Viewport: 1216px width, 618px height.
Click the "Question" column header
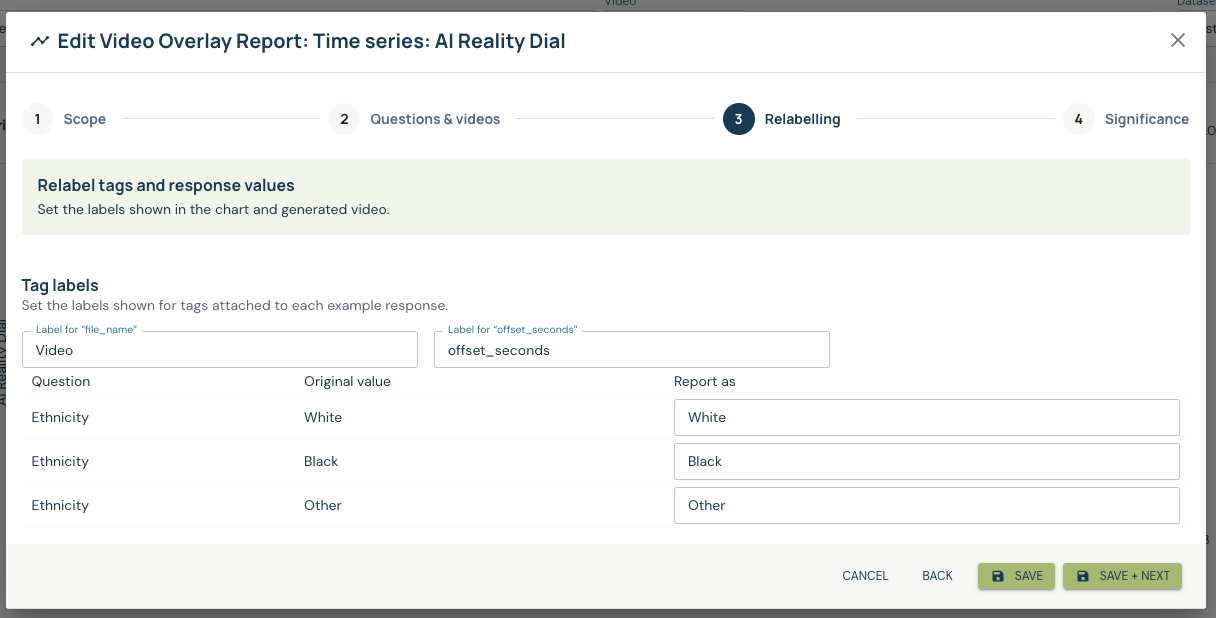click(x=61, y=381)
